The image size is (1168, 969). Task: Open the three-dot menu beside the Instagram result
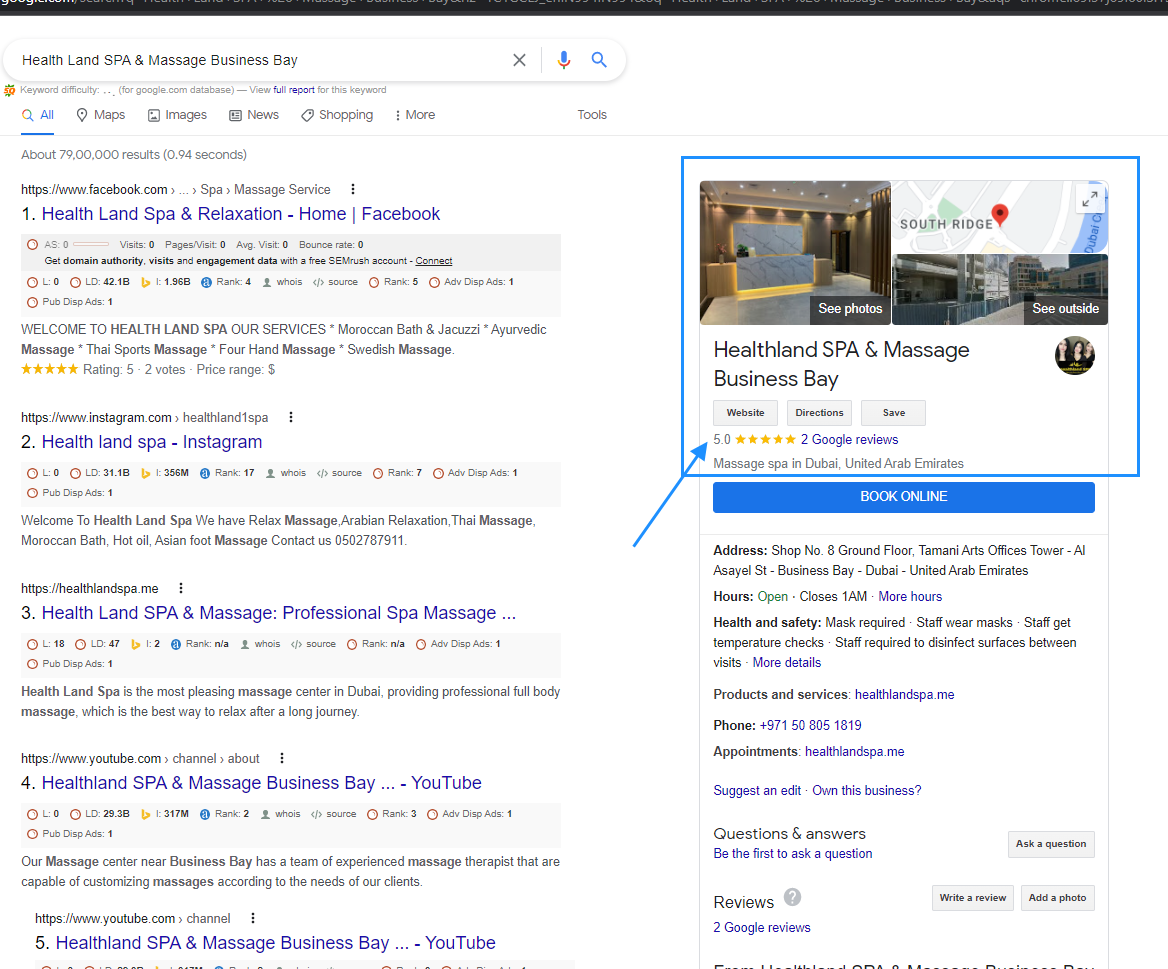pyautogui.click(x=291, y=417)
